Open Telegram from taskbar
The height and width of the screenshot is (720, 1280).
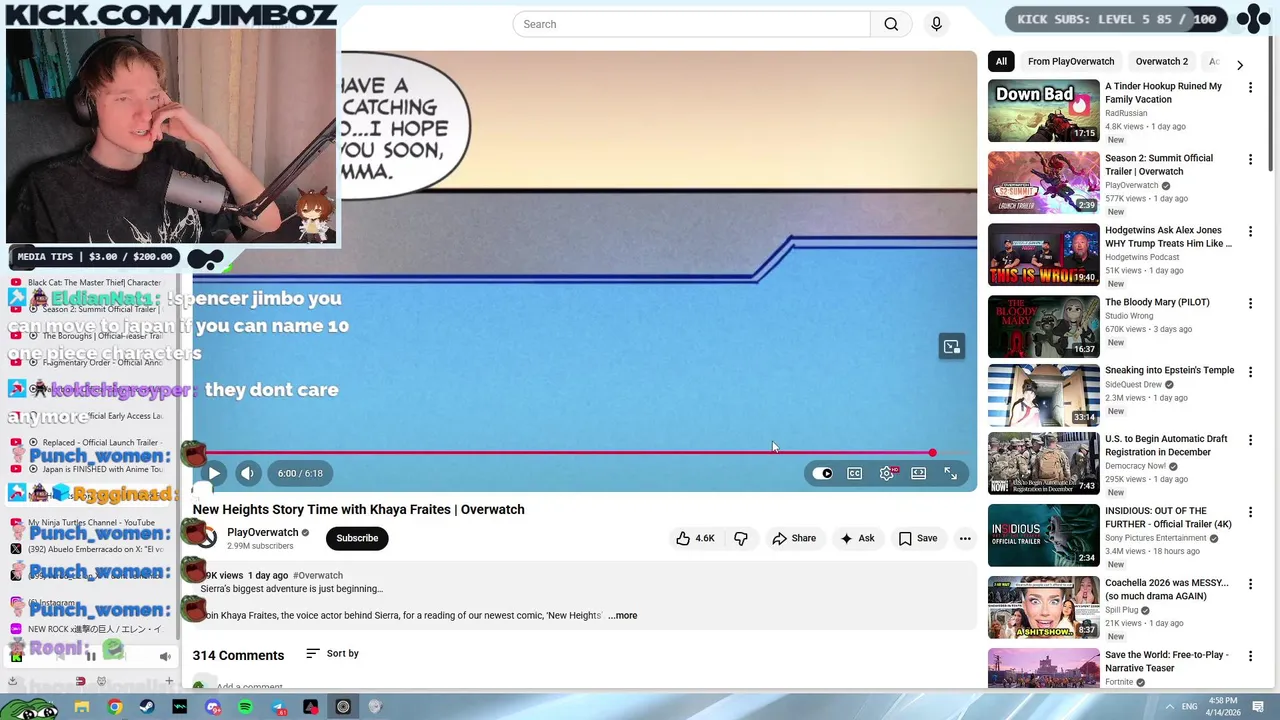pyautogui.click(x=278, y=707)
